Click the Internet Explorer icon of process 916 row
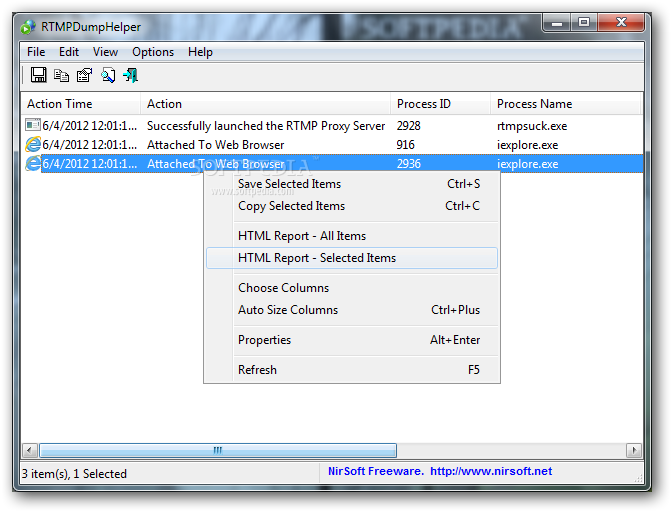 pos(33,144)
